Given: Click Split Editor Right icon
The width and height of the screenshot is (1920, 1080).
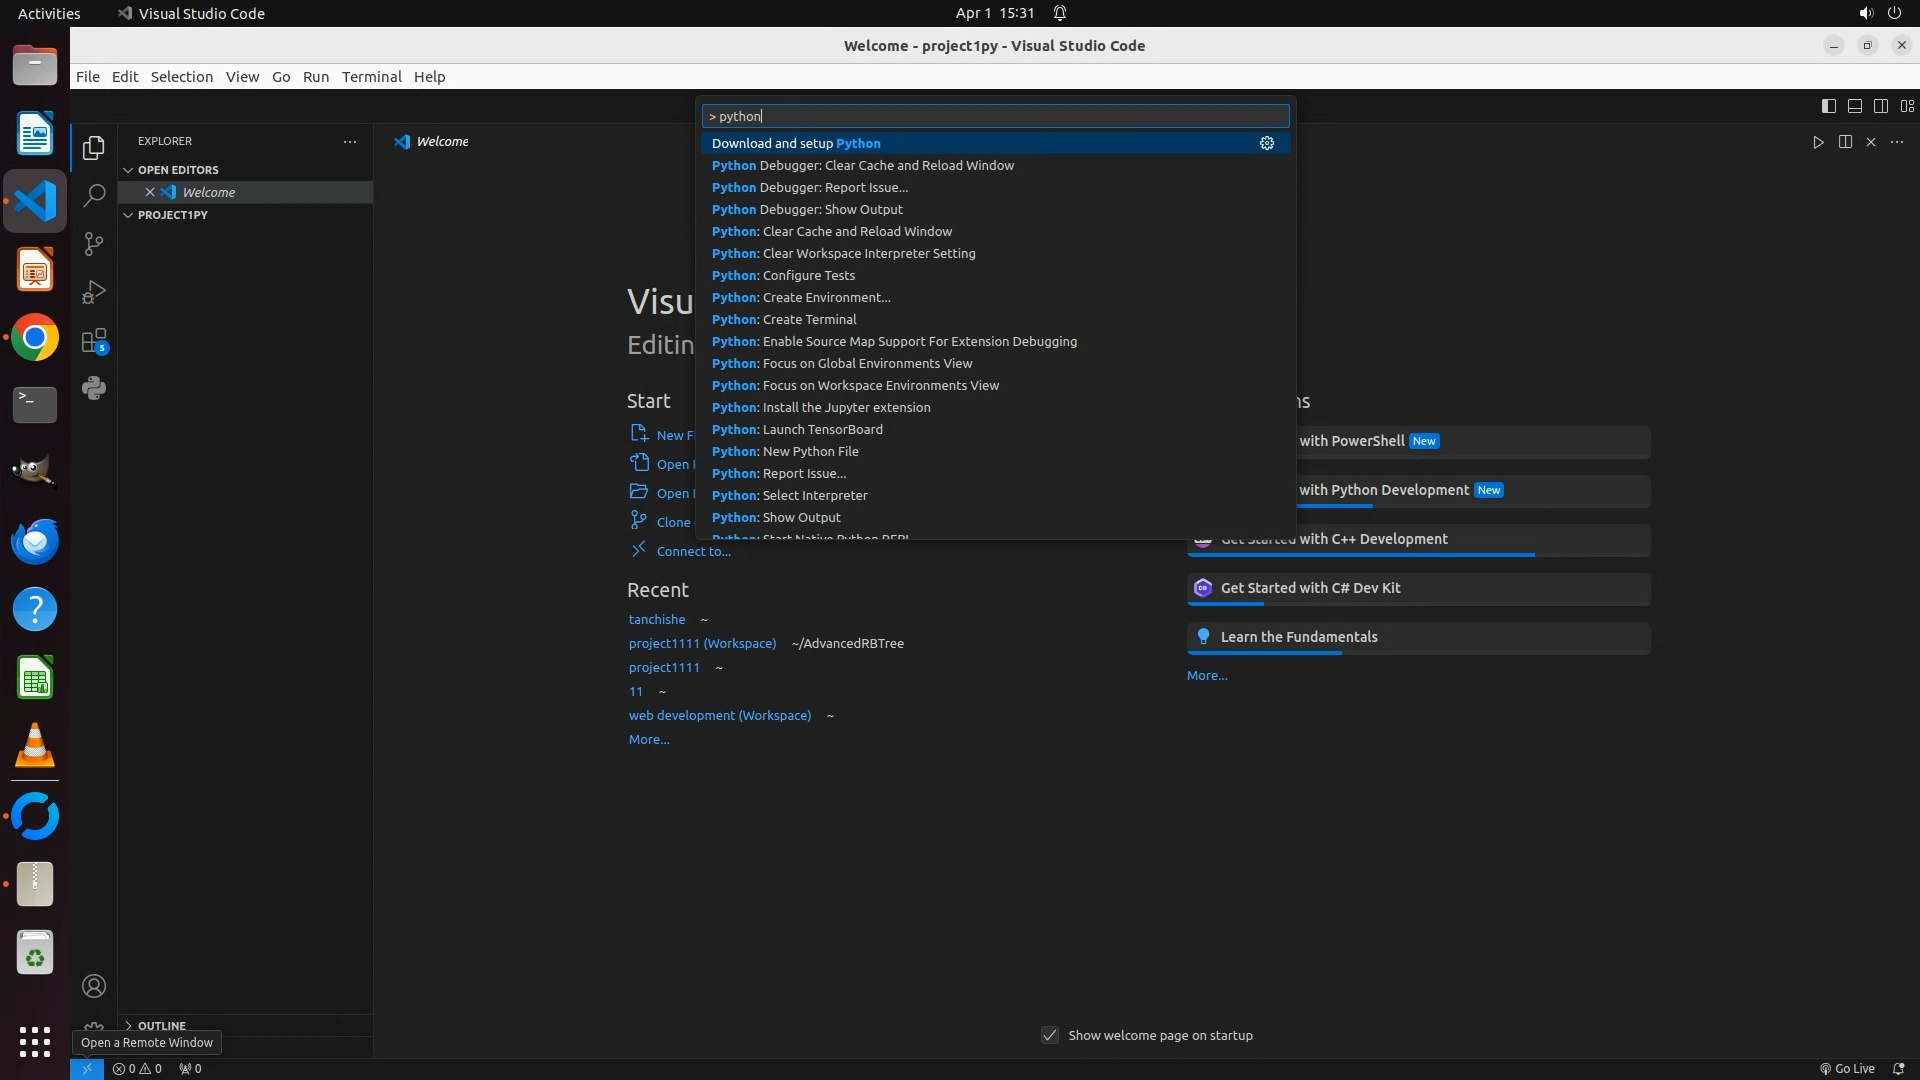Looking at the screenshot, I should click(x=1845, y=142).
